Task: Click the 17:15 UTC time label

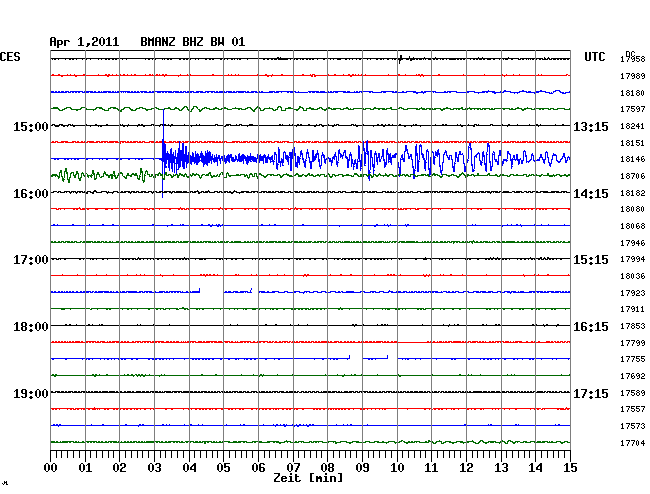Action: (591, 393)
